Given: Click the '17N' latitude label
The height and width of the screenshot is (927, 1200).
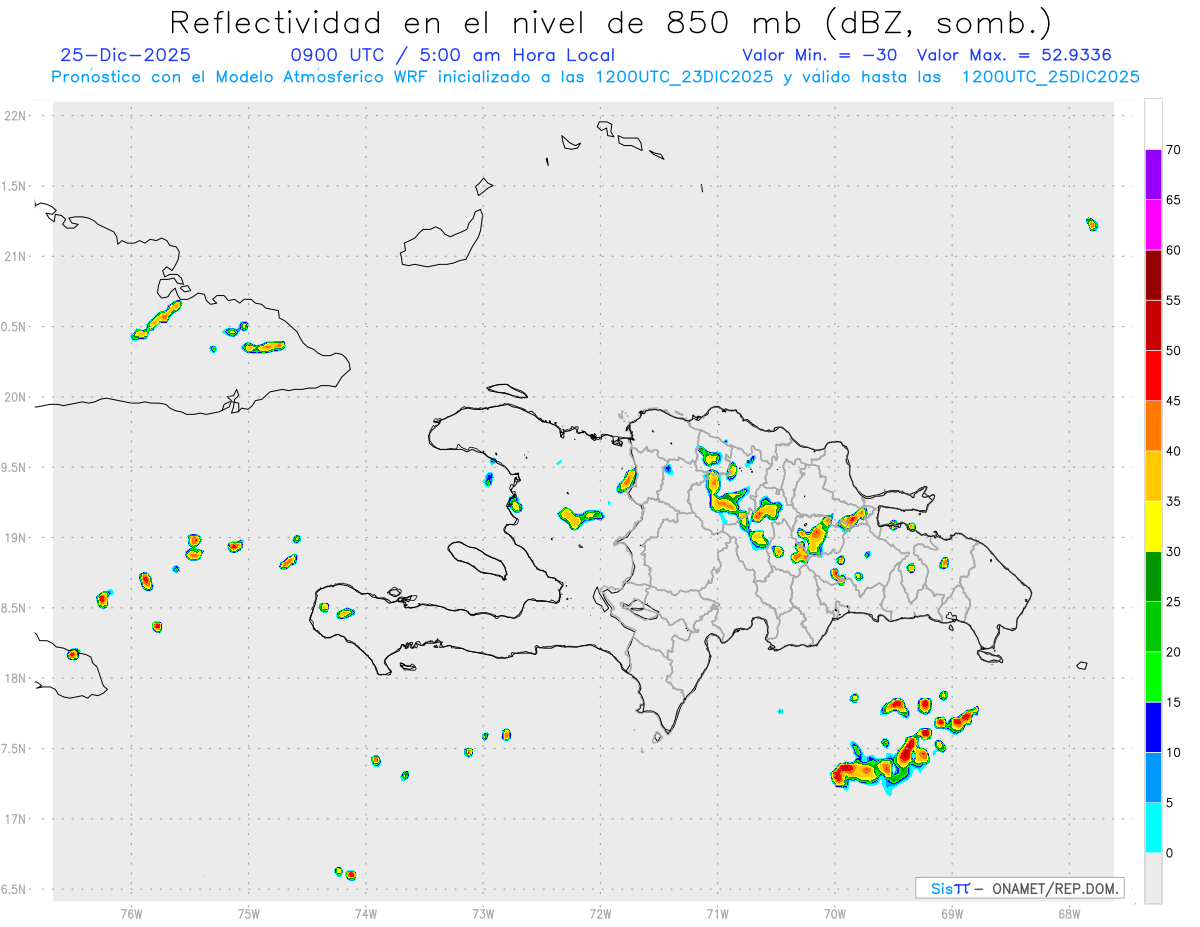Looking at the screenshot, I should pos(17,819).
